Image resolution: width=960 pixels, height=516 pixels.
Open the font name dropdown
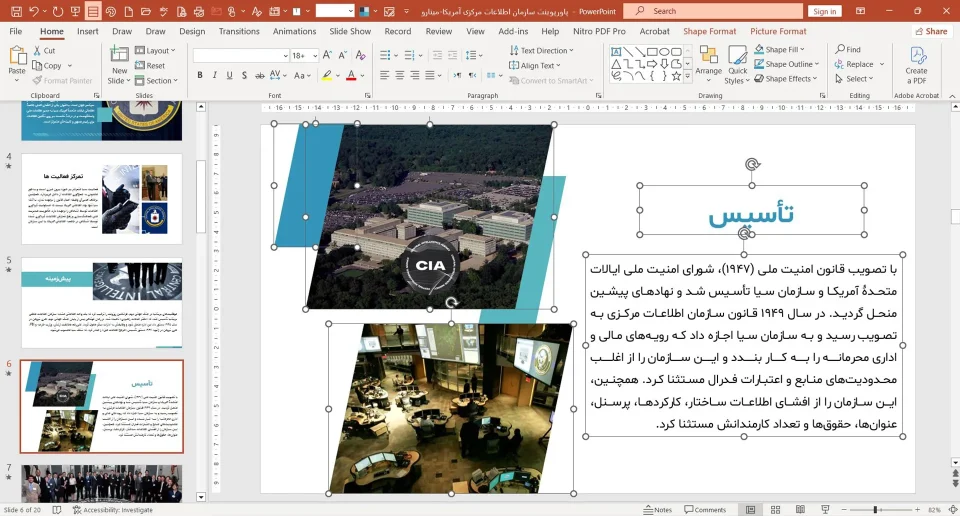coord(285,56)
